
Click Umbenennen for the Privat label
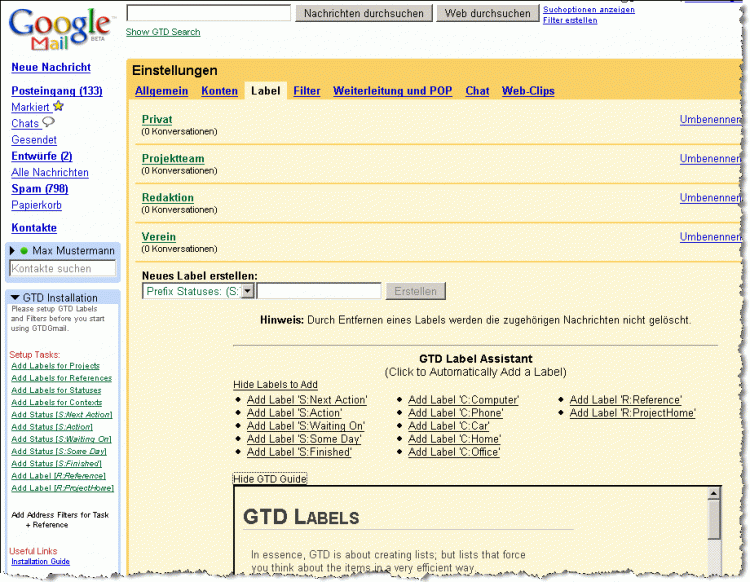click(709, 119)
